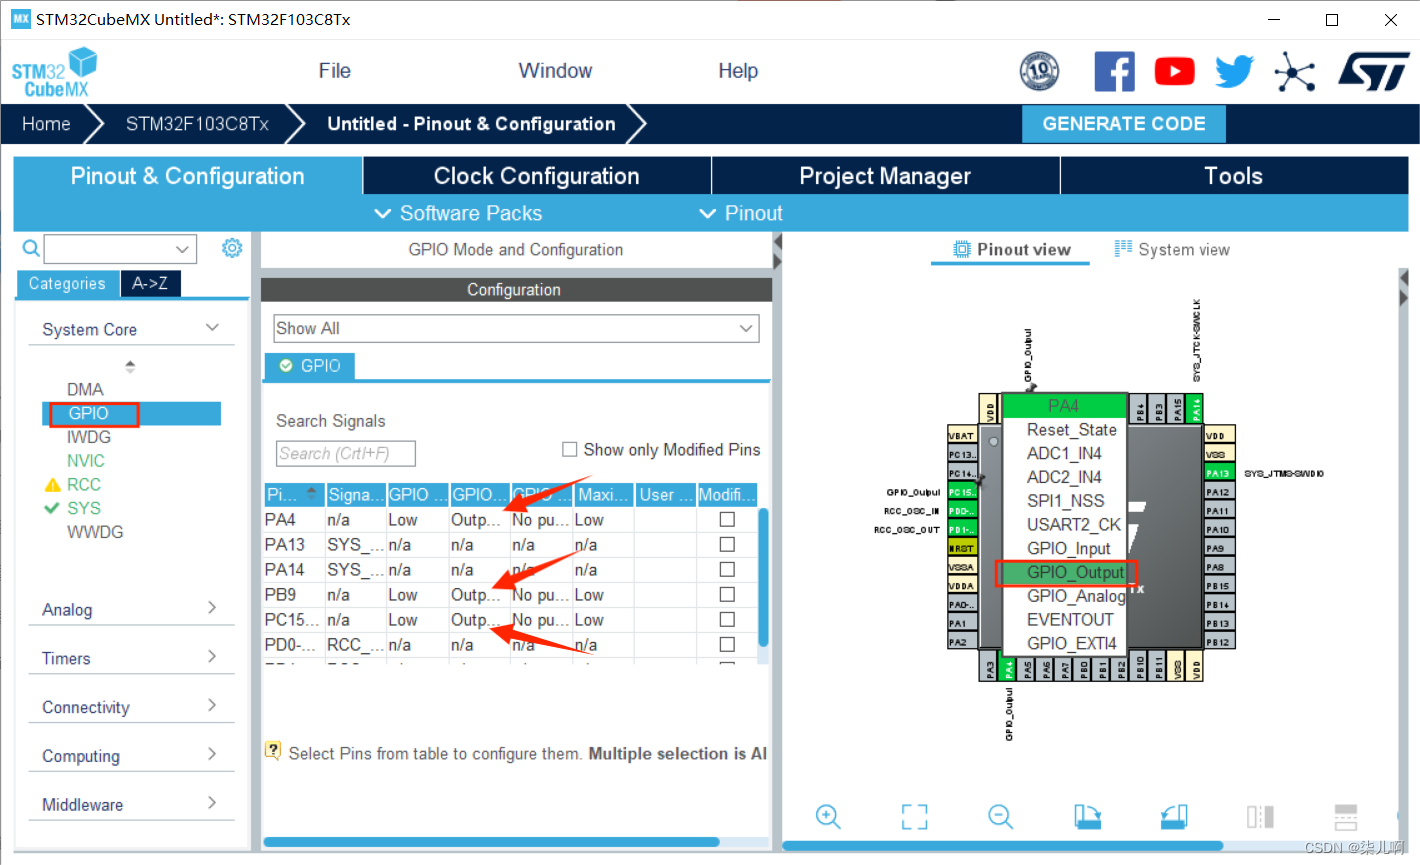The height and width of the screenshot is (865, 1420).
Task: Zoom in on the chip pinout view
Action: click(x=828, y=816)
